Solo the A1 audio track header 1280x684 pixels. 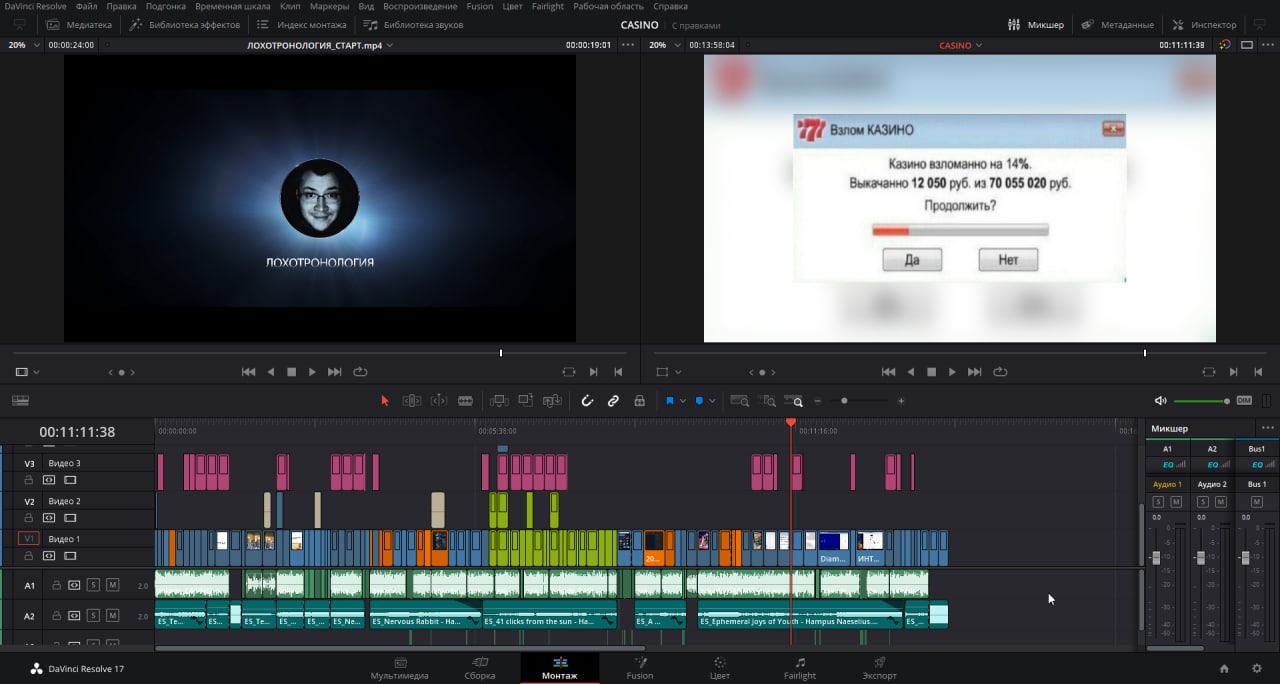click(x=93, y=585)
